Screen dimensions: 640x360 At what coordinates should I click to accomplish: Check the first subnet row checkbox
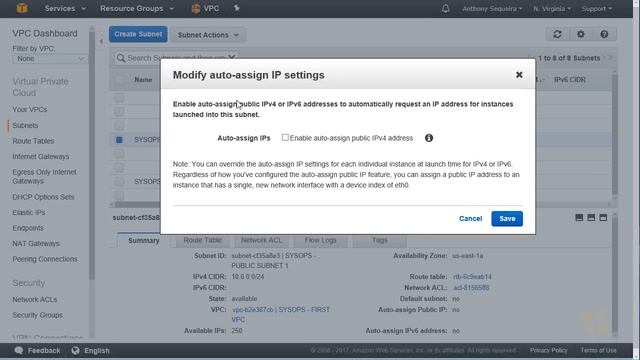click(x=119, y=98)
